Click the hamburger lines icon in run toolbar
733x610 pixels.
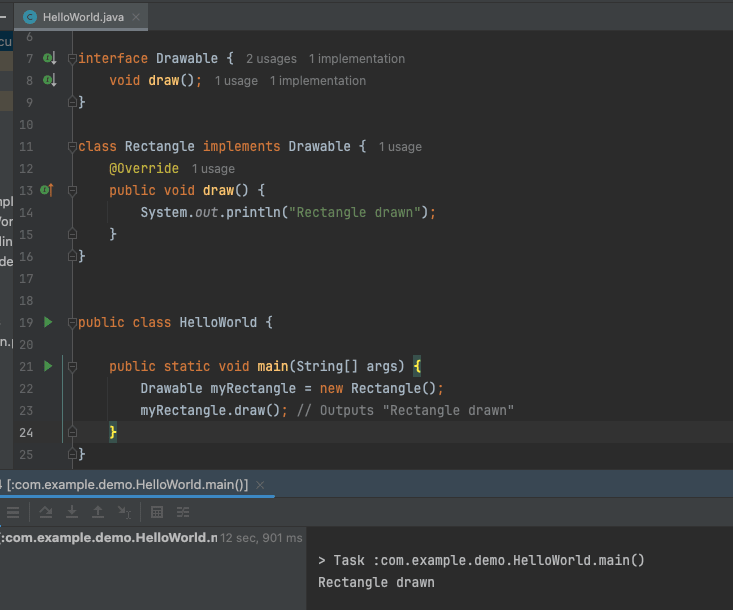pyautogui.click(x=13, y=512)
